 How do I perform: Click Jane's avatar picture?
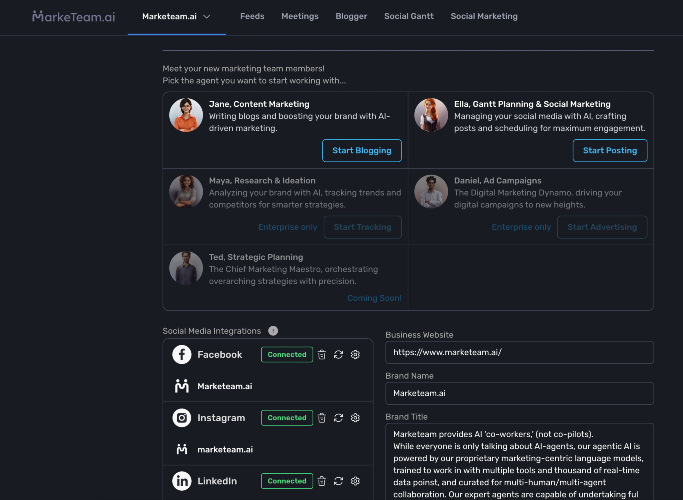click(x=186, y=115)
